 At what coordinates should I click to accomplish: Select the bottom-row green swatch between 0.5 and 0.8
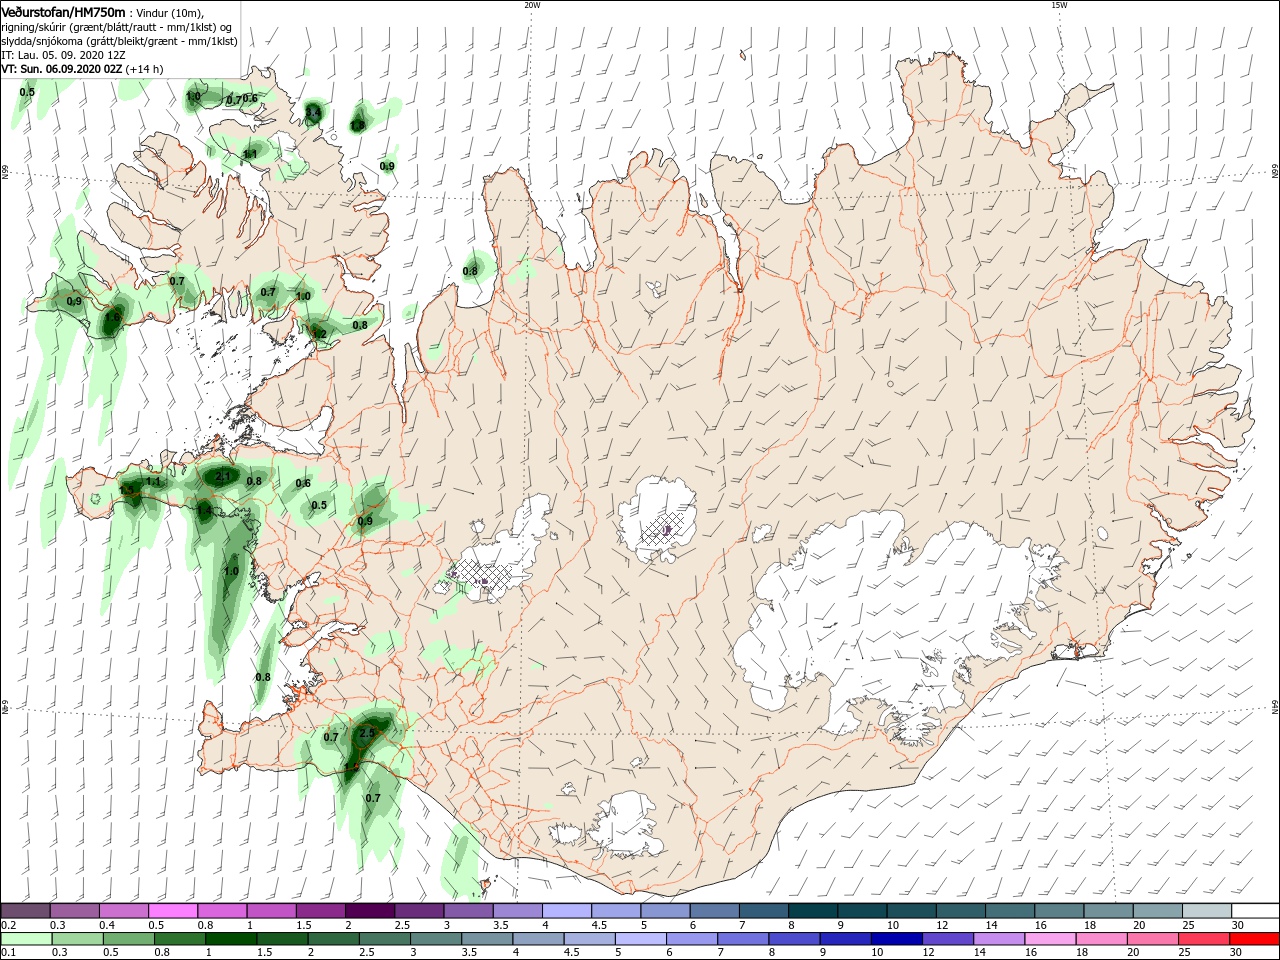(x=128, y=939)
